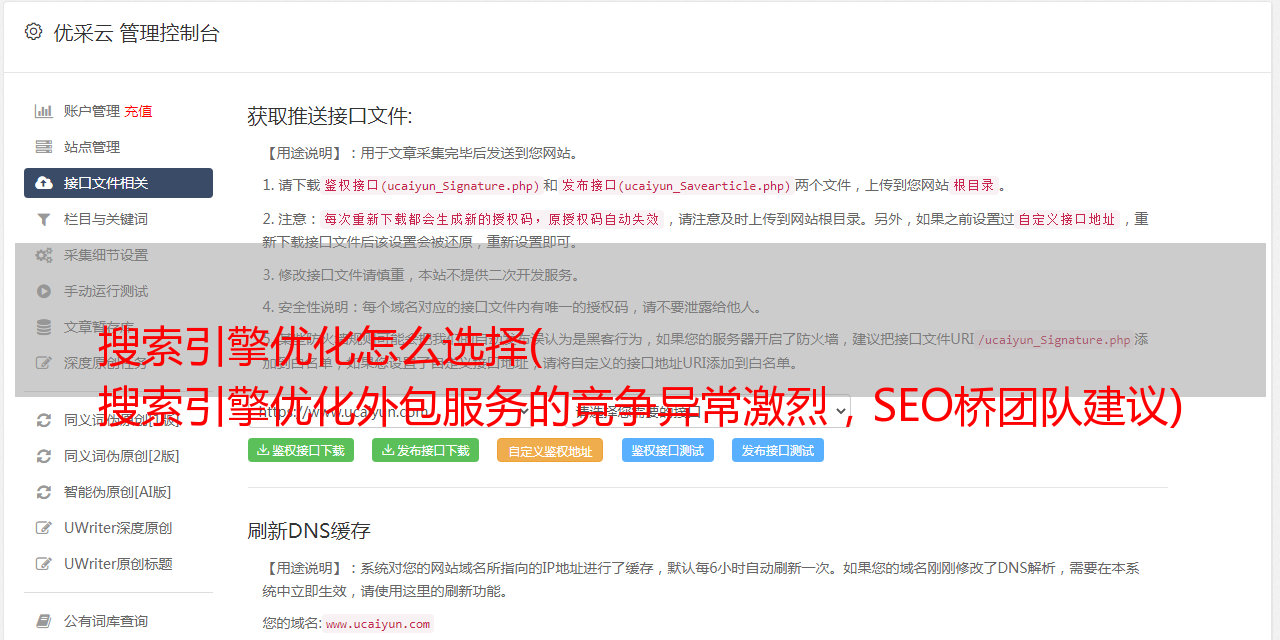1280x640 pixels.
Task: Click the edit icon for UWriter深度原创
Action: click(44, 528)
